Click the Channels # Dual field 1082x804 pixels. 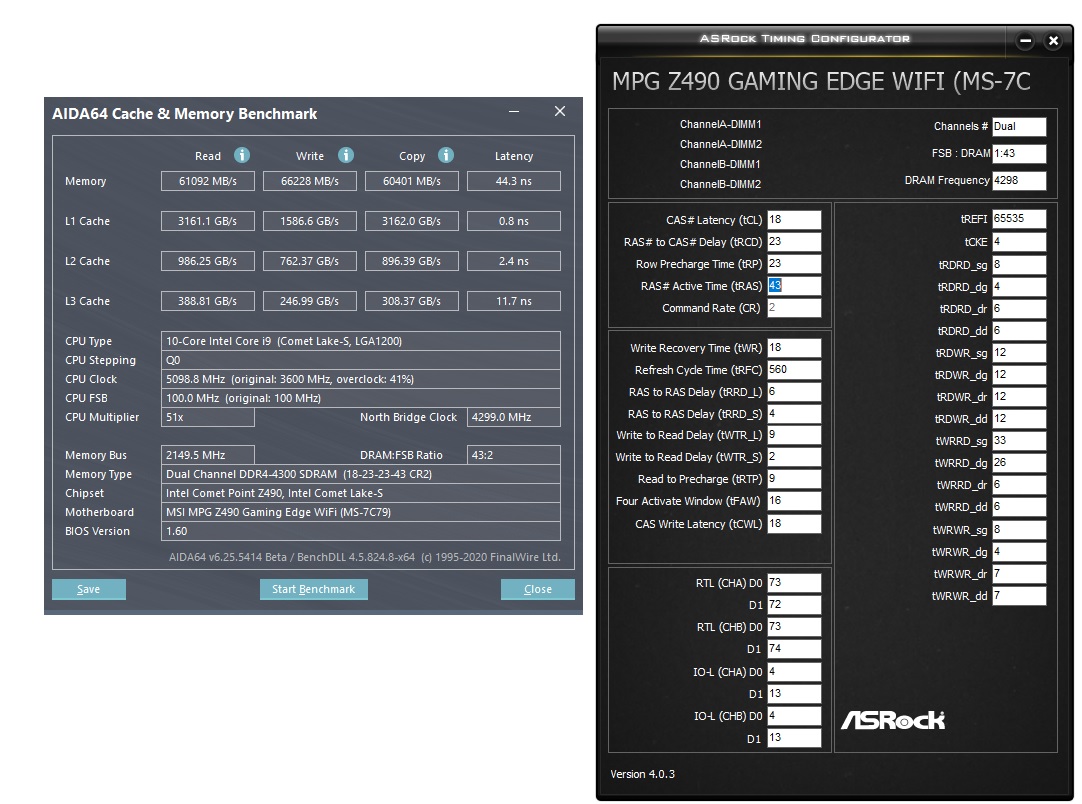coord(1019,126)
